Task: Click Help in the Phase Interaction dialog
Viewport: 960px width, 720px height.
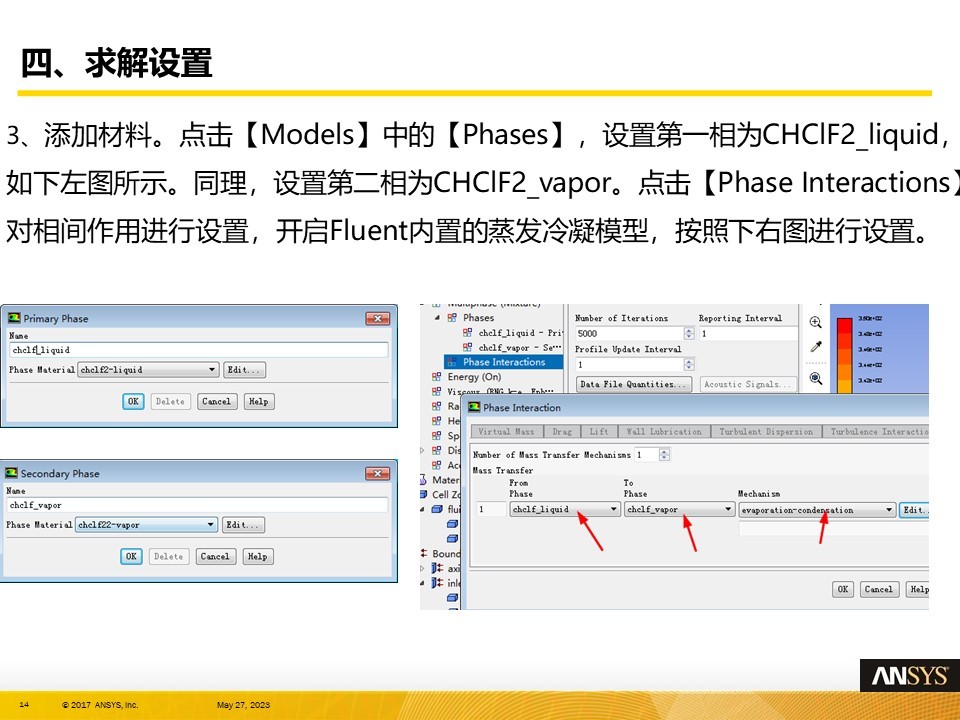Action: [x=917, y=589]
